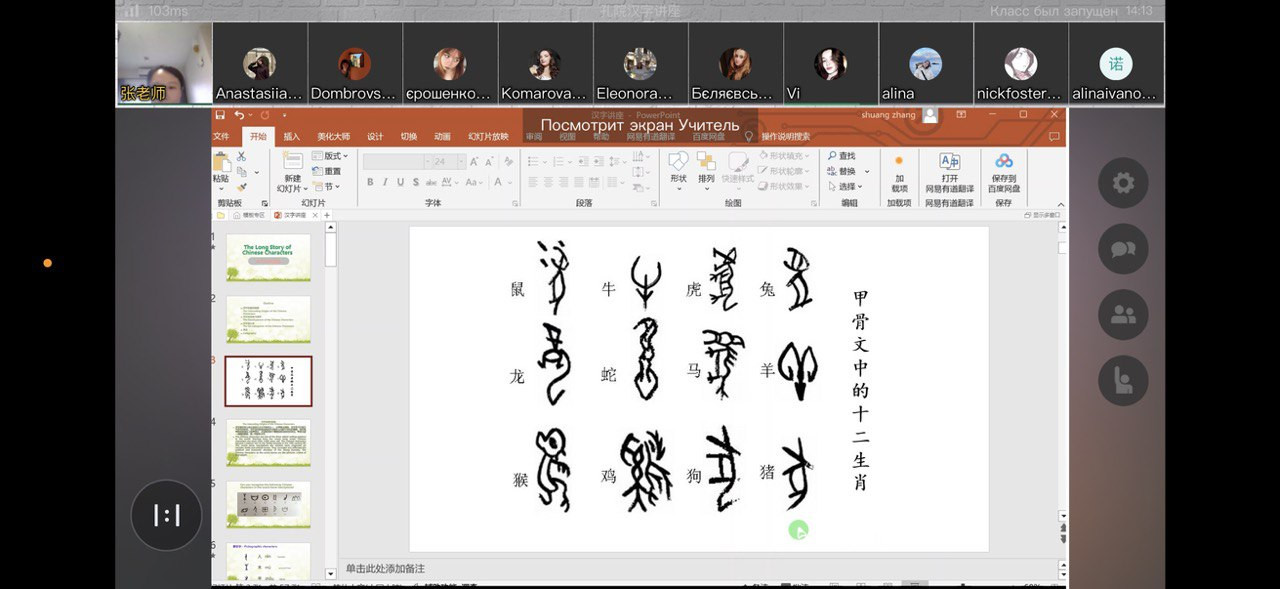Toggle bold formatting button
The image size is (1280, 589).
coord(370,182)
